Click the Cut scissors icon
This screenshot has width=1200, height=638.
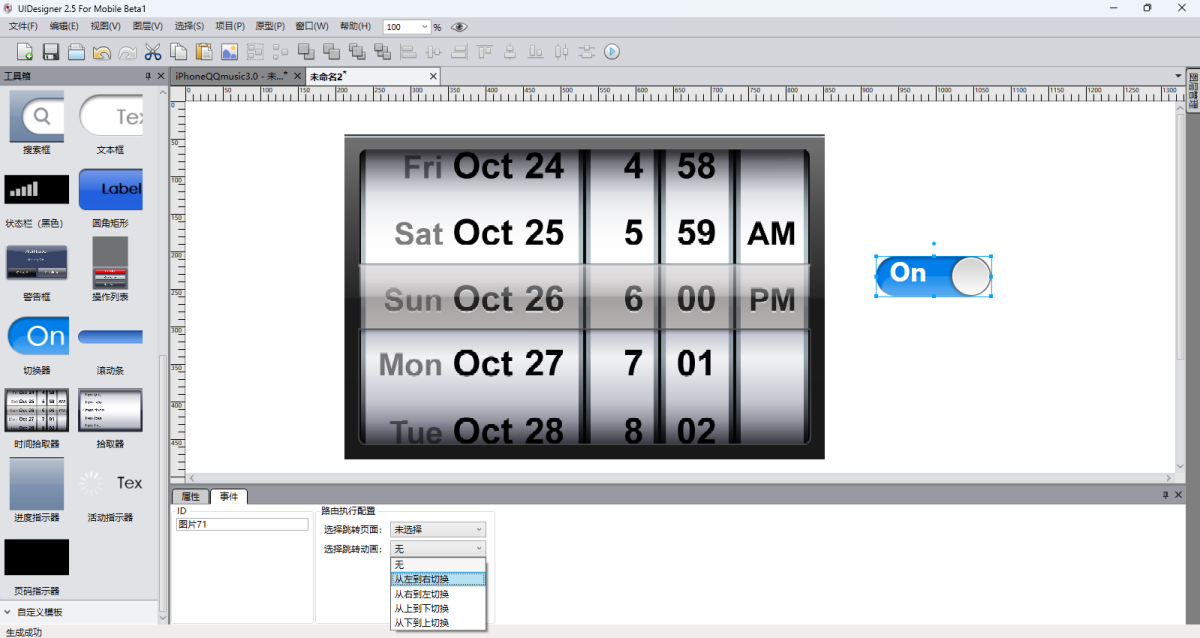[153, 51]
